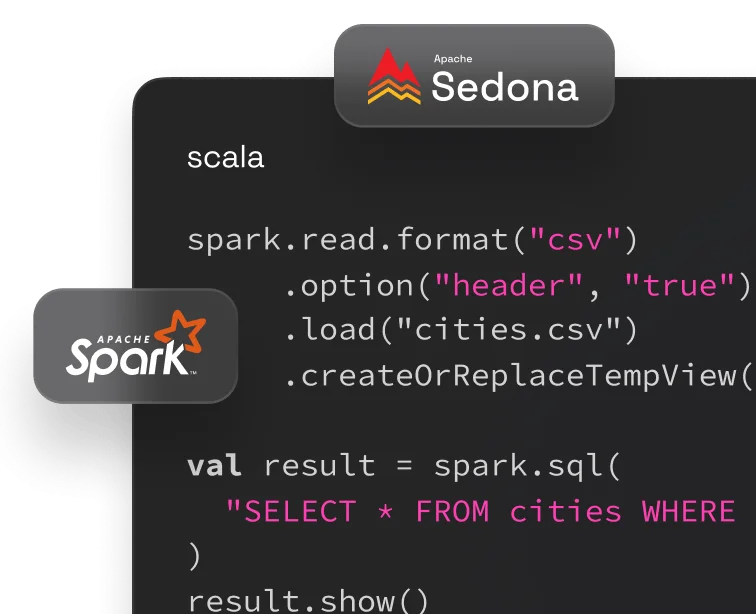Click the bold val keyword
Viewport: 756px width, 614px height.
coord(214,465)
